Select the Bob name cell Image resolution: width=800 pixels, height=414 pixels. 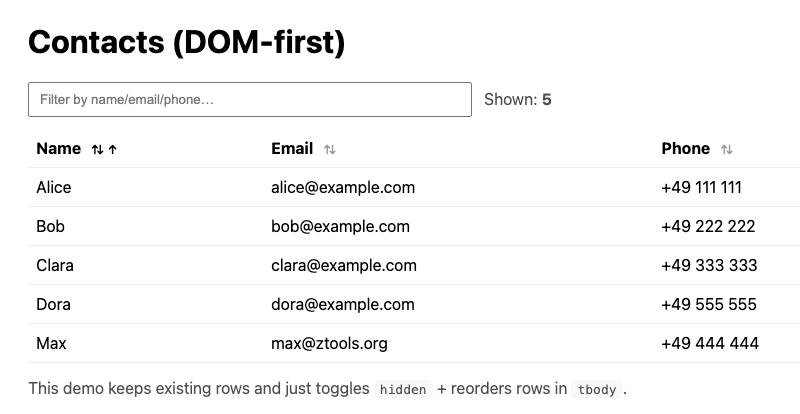pos(50,226)
